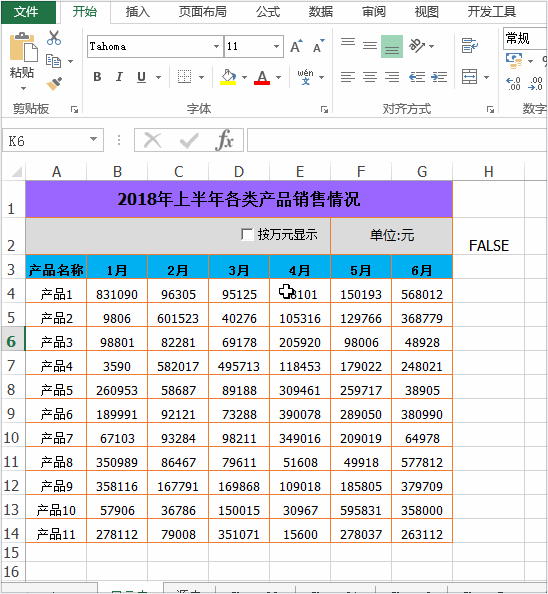Expand the 对齐方式 dialog launcher

pyautogui.click(x=490, y=109)
